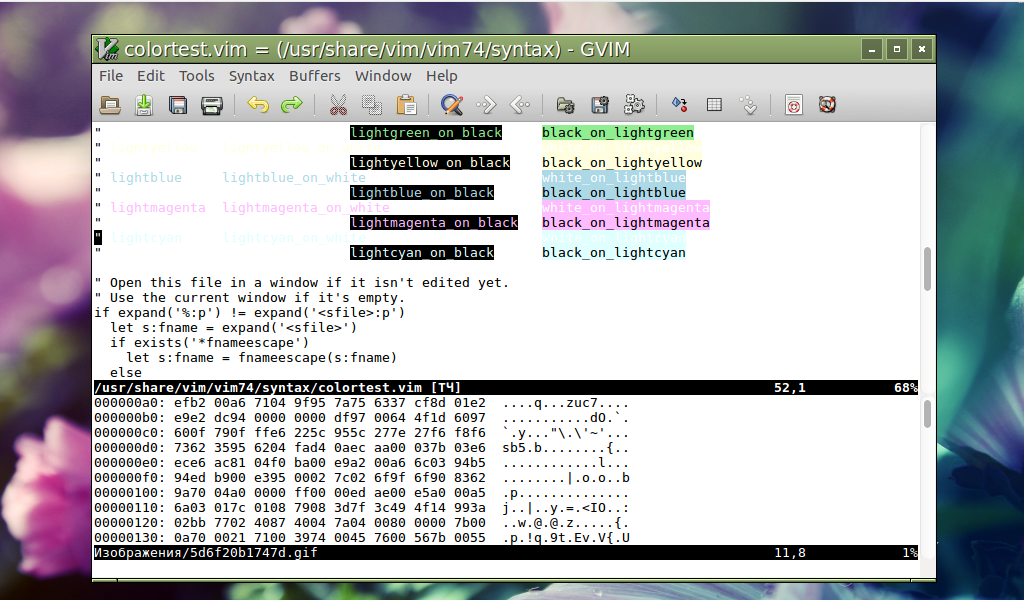Cut selection with scissors icon
Screen dimensions: 1024x600
click(x=338, y=105)
